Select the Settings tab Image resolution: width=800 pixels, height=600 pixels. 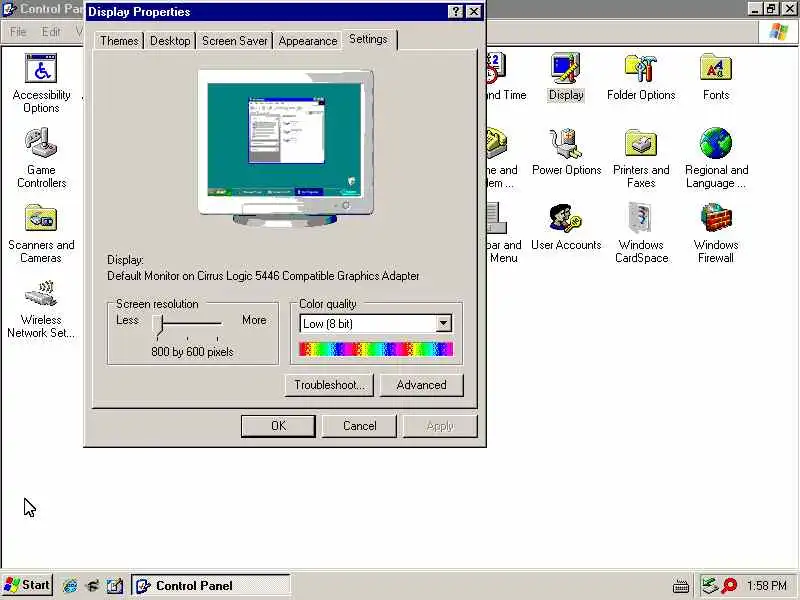[x=368, y=39]
